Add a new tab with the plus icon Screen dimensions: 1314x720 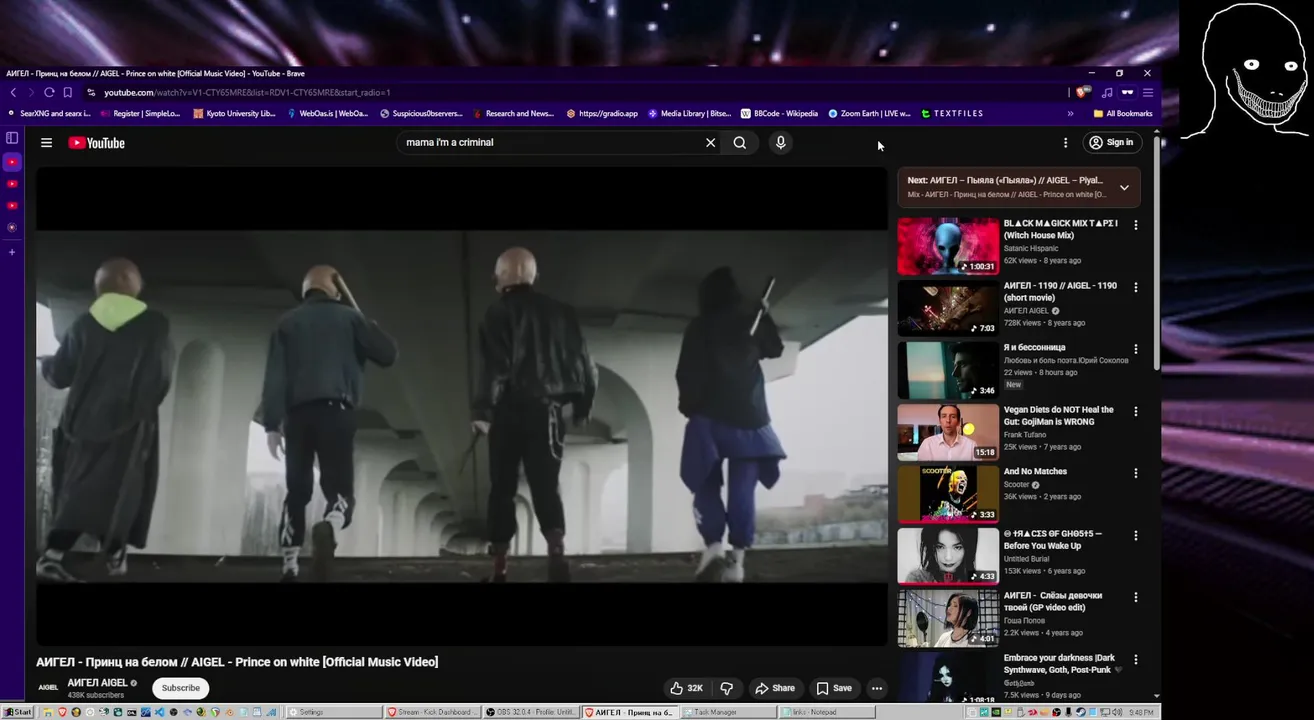click(12, 252)
